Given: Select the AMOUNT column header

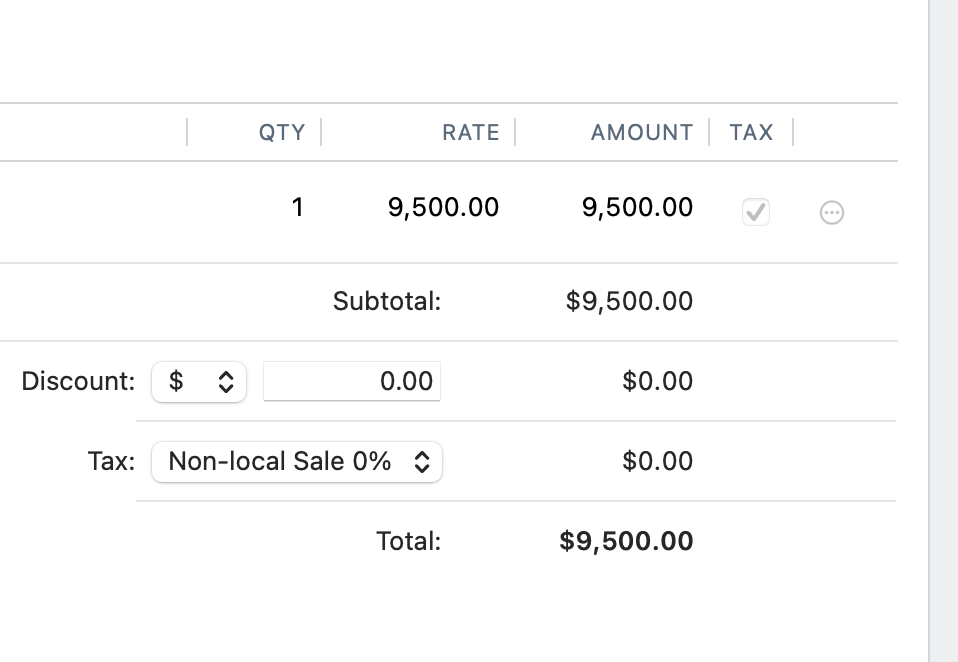Looking at the screenshot, I should 641,132.
